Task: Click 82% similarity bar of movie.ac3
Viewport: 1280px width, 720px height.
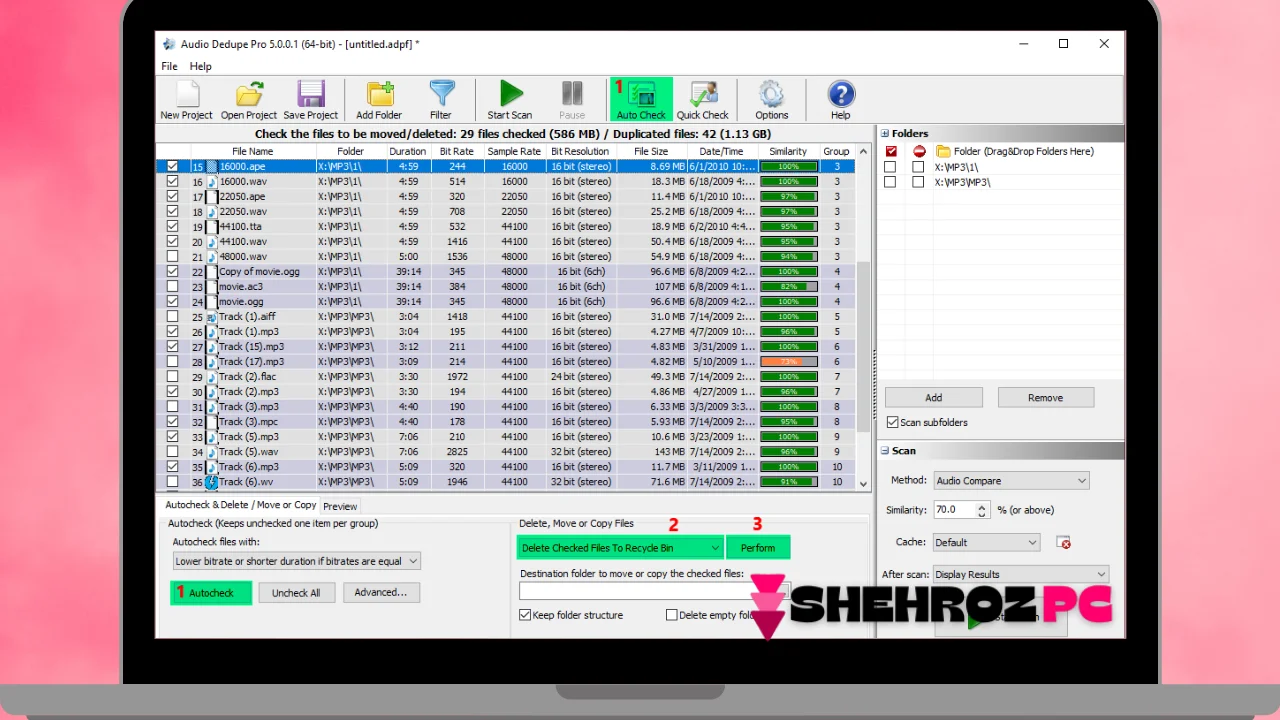Action: (788, 287)
